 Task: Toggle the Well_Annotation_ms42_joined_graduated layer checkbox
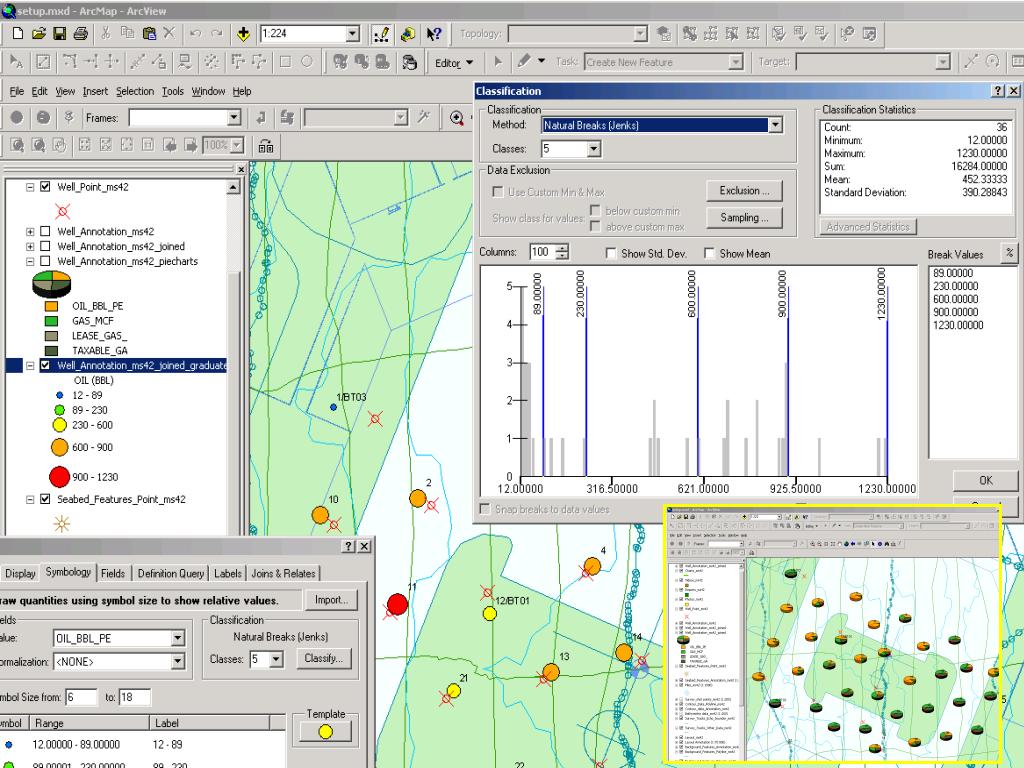(45, 366)
